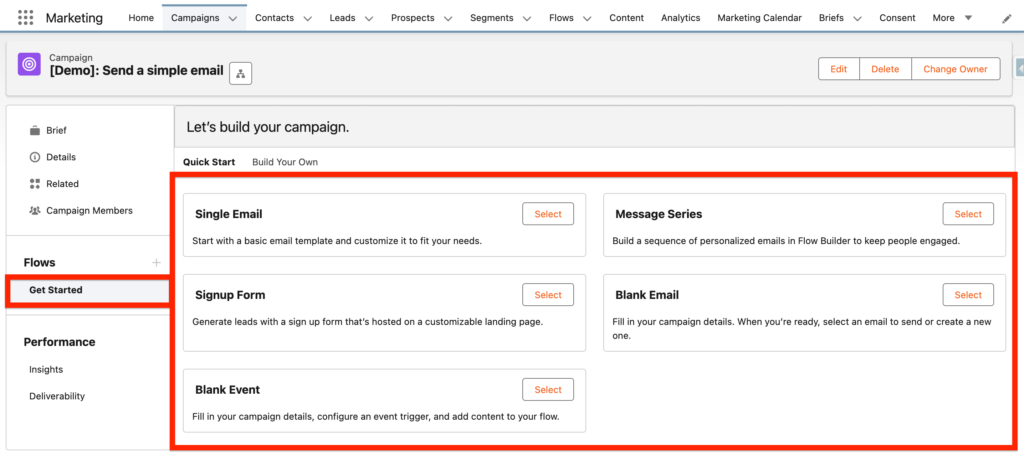
Task: Expand the Segments tab dropdown chevron
Action: pyautogui.click(x=527, y=18)
